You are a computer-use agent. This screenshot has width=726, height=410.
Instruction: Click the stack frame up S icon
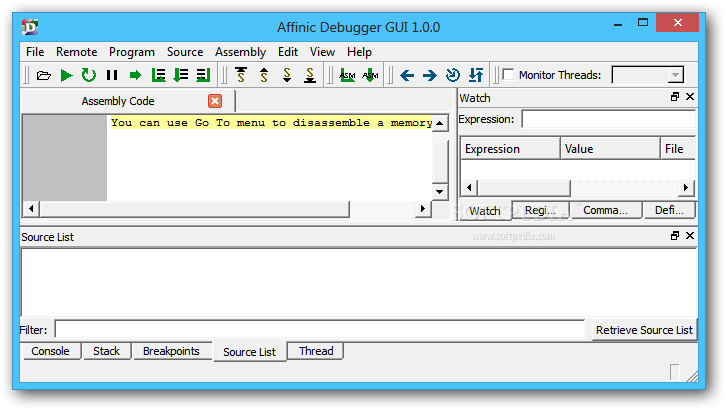pos(264,75)
